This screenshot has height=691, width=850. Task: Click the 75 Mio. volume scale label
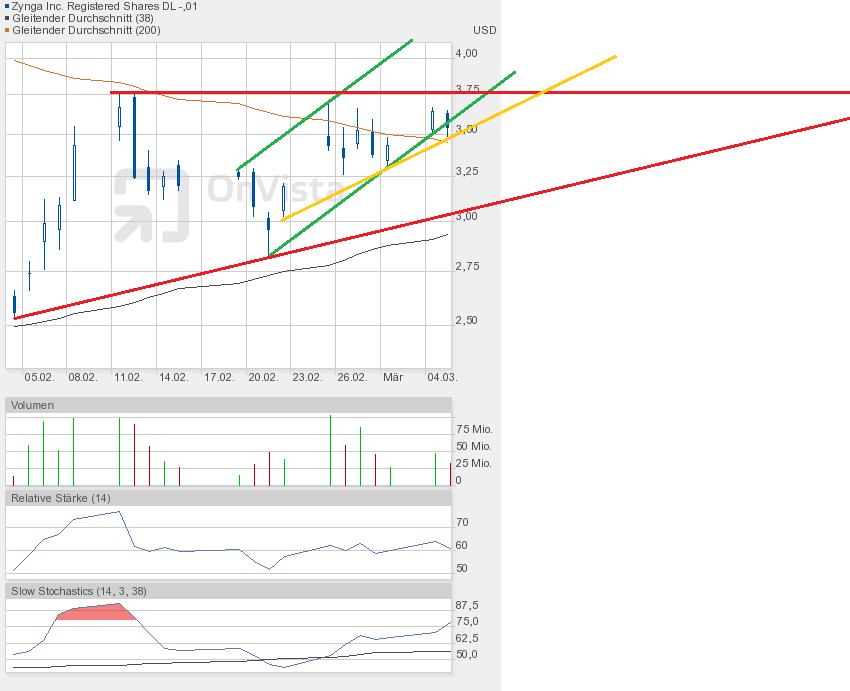pos(474,429)
